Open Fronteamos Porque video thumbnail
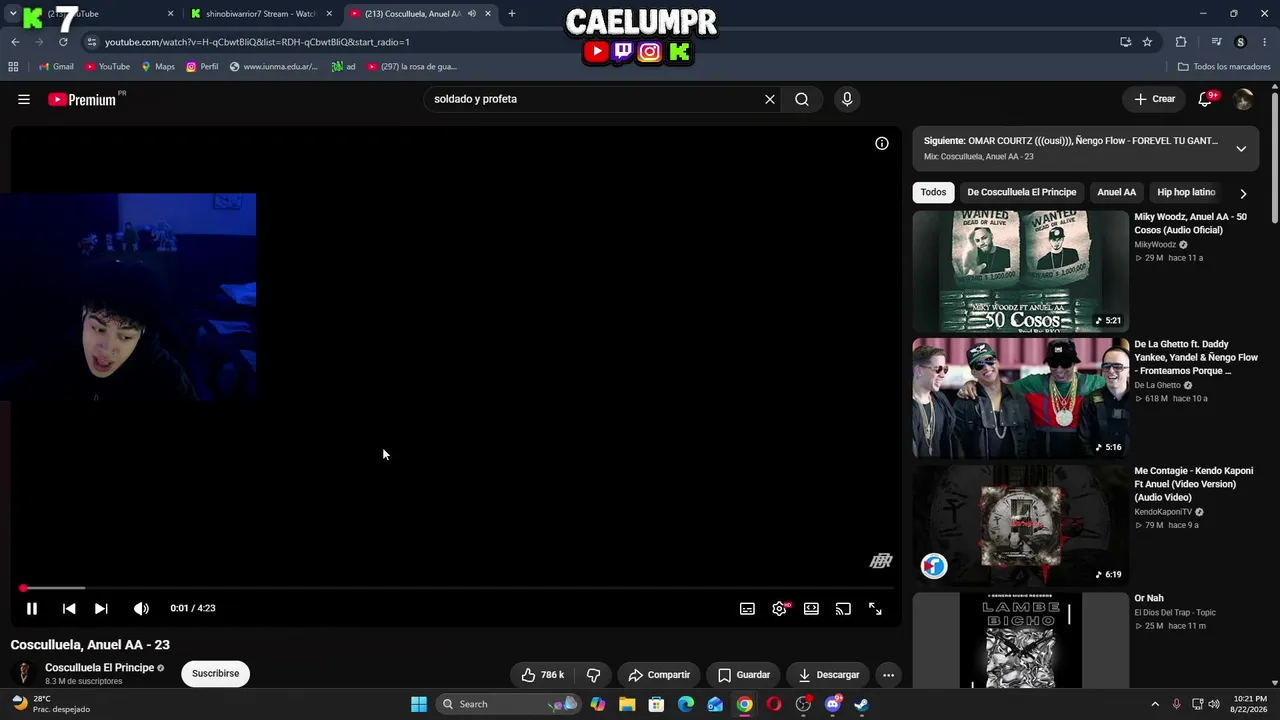The height and width of the screenshot is (720, 1280). [1020, 398]
